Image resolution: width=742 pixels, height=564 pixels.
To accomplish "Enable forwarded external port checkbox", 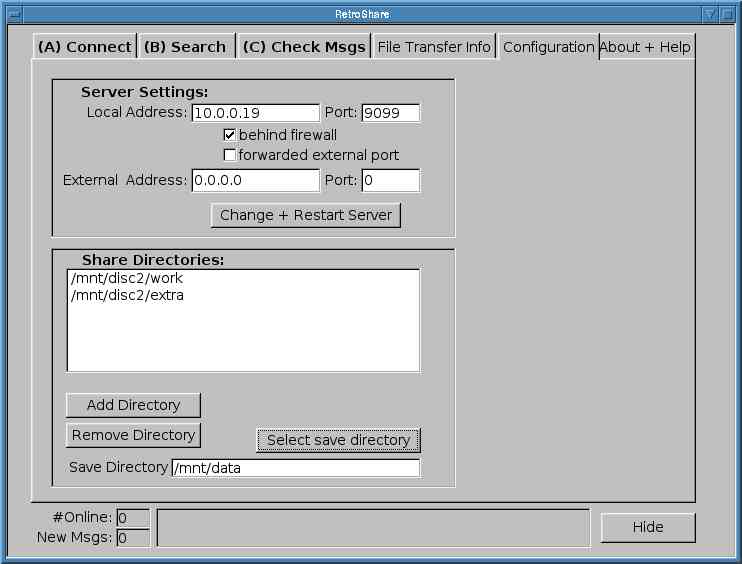I will (229, 155).
